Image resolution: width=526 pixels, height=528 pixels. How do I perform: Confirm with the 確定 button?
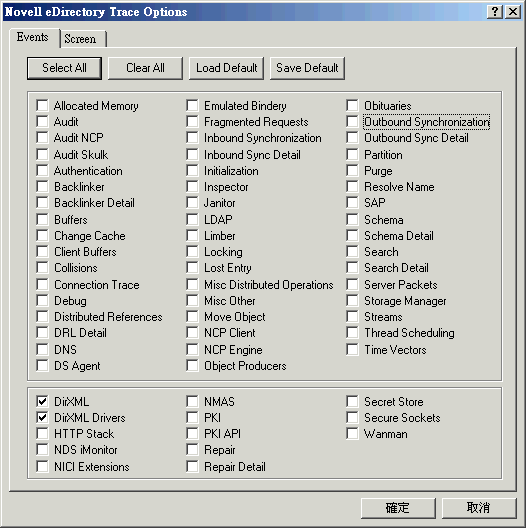(398, 508)
